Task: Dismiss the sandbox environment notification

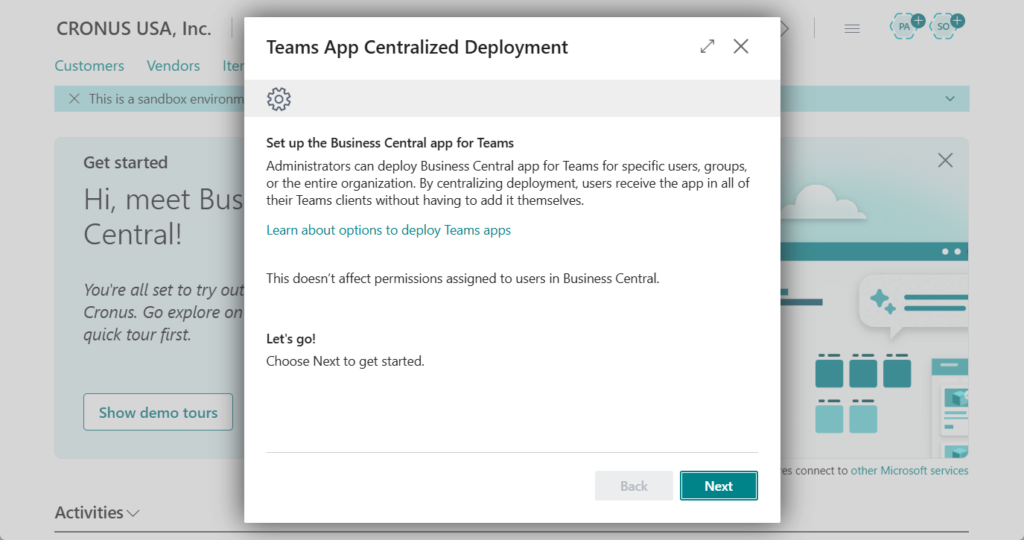Action: (x=74, y=99)
